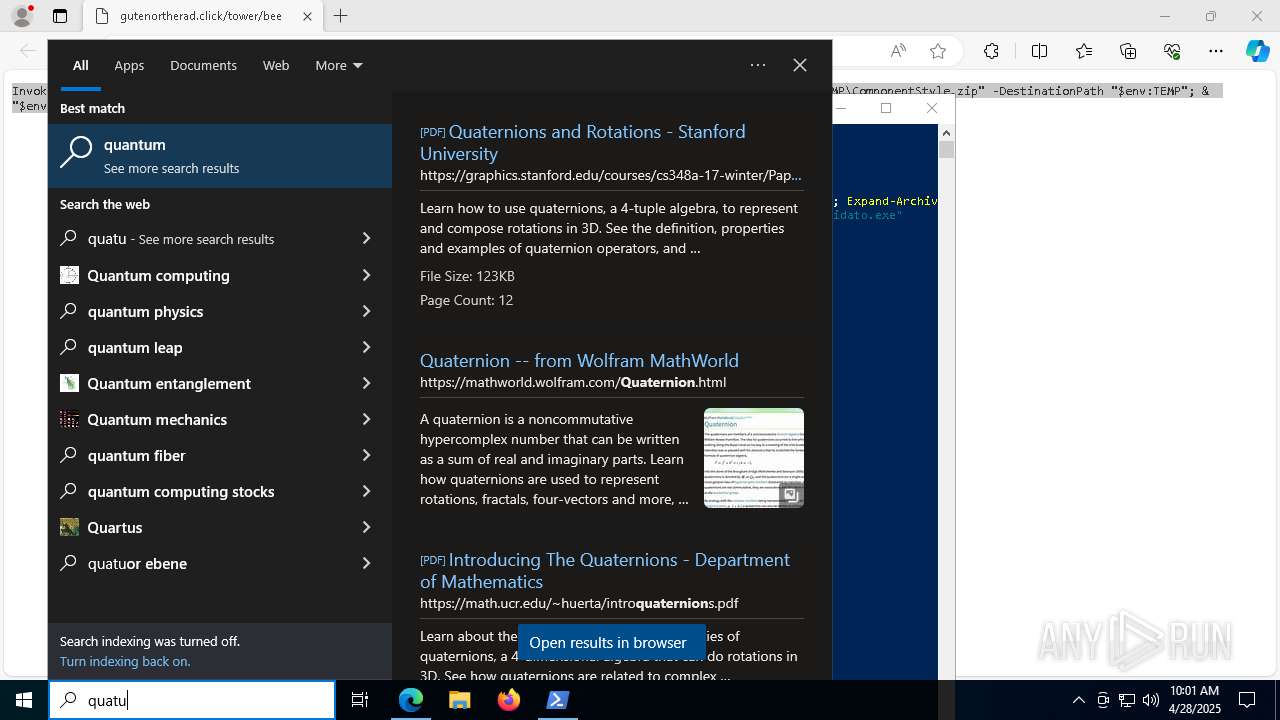Expand Quantum entanglement suggestion arrow
1280x720 pixels.
pyautogui.click(x=366, y=383)
